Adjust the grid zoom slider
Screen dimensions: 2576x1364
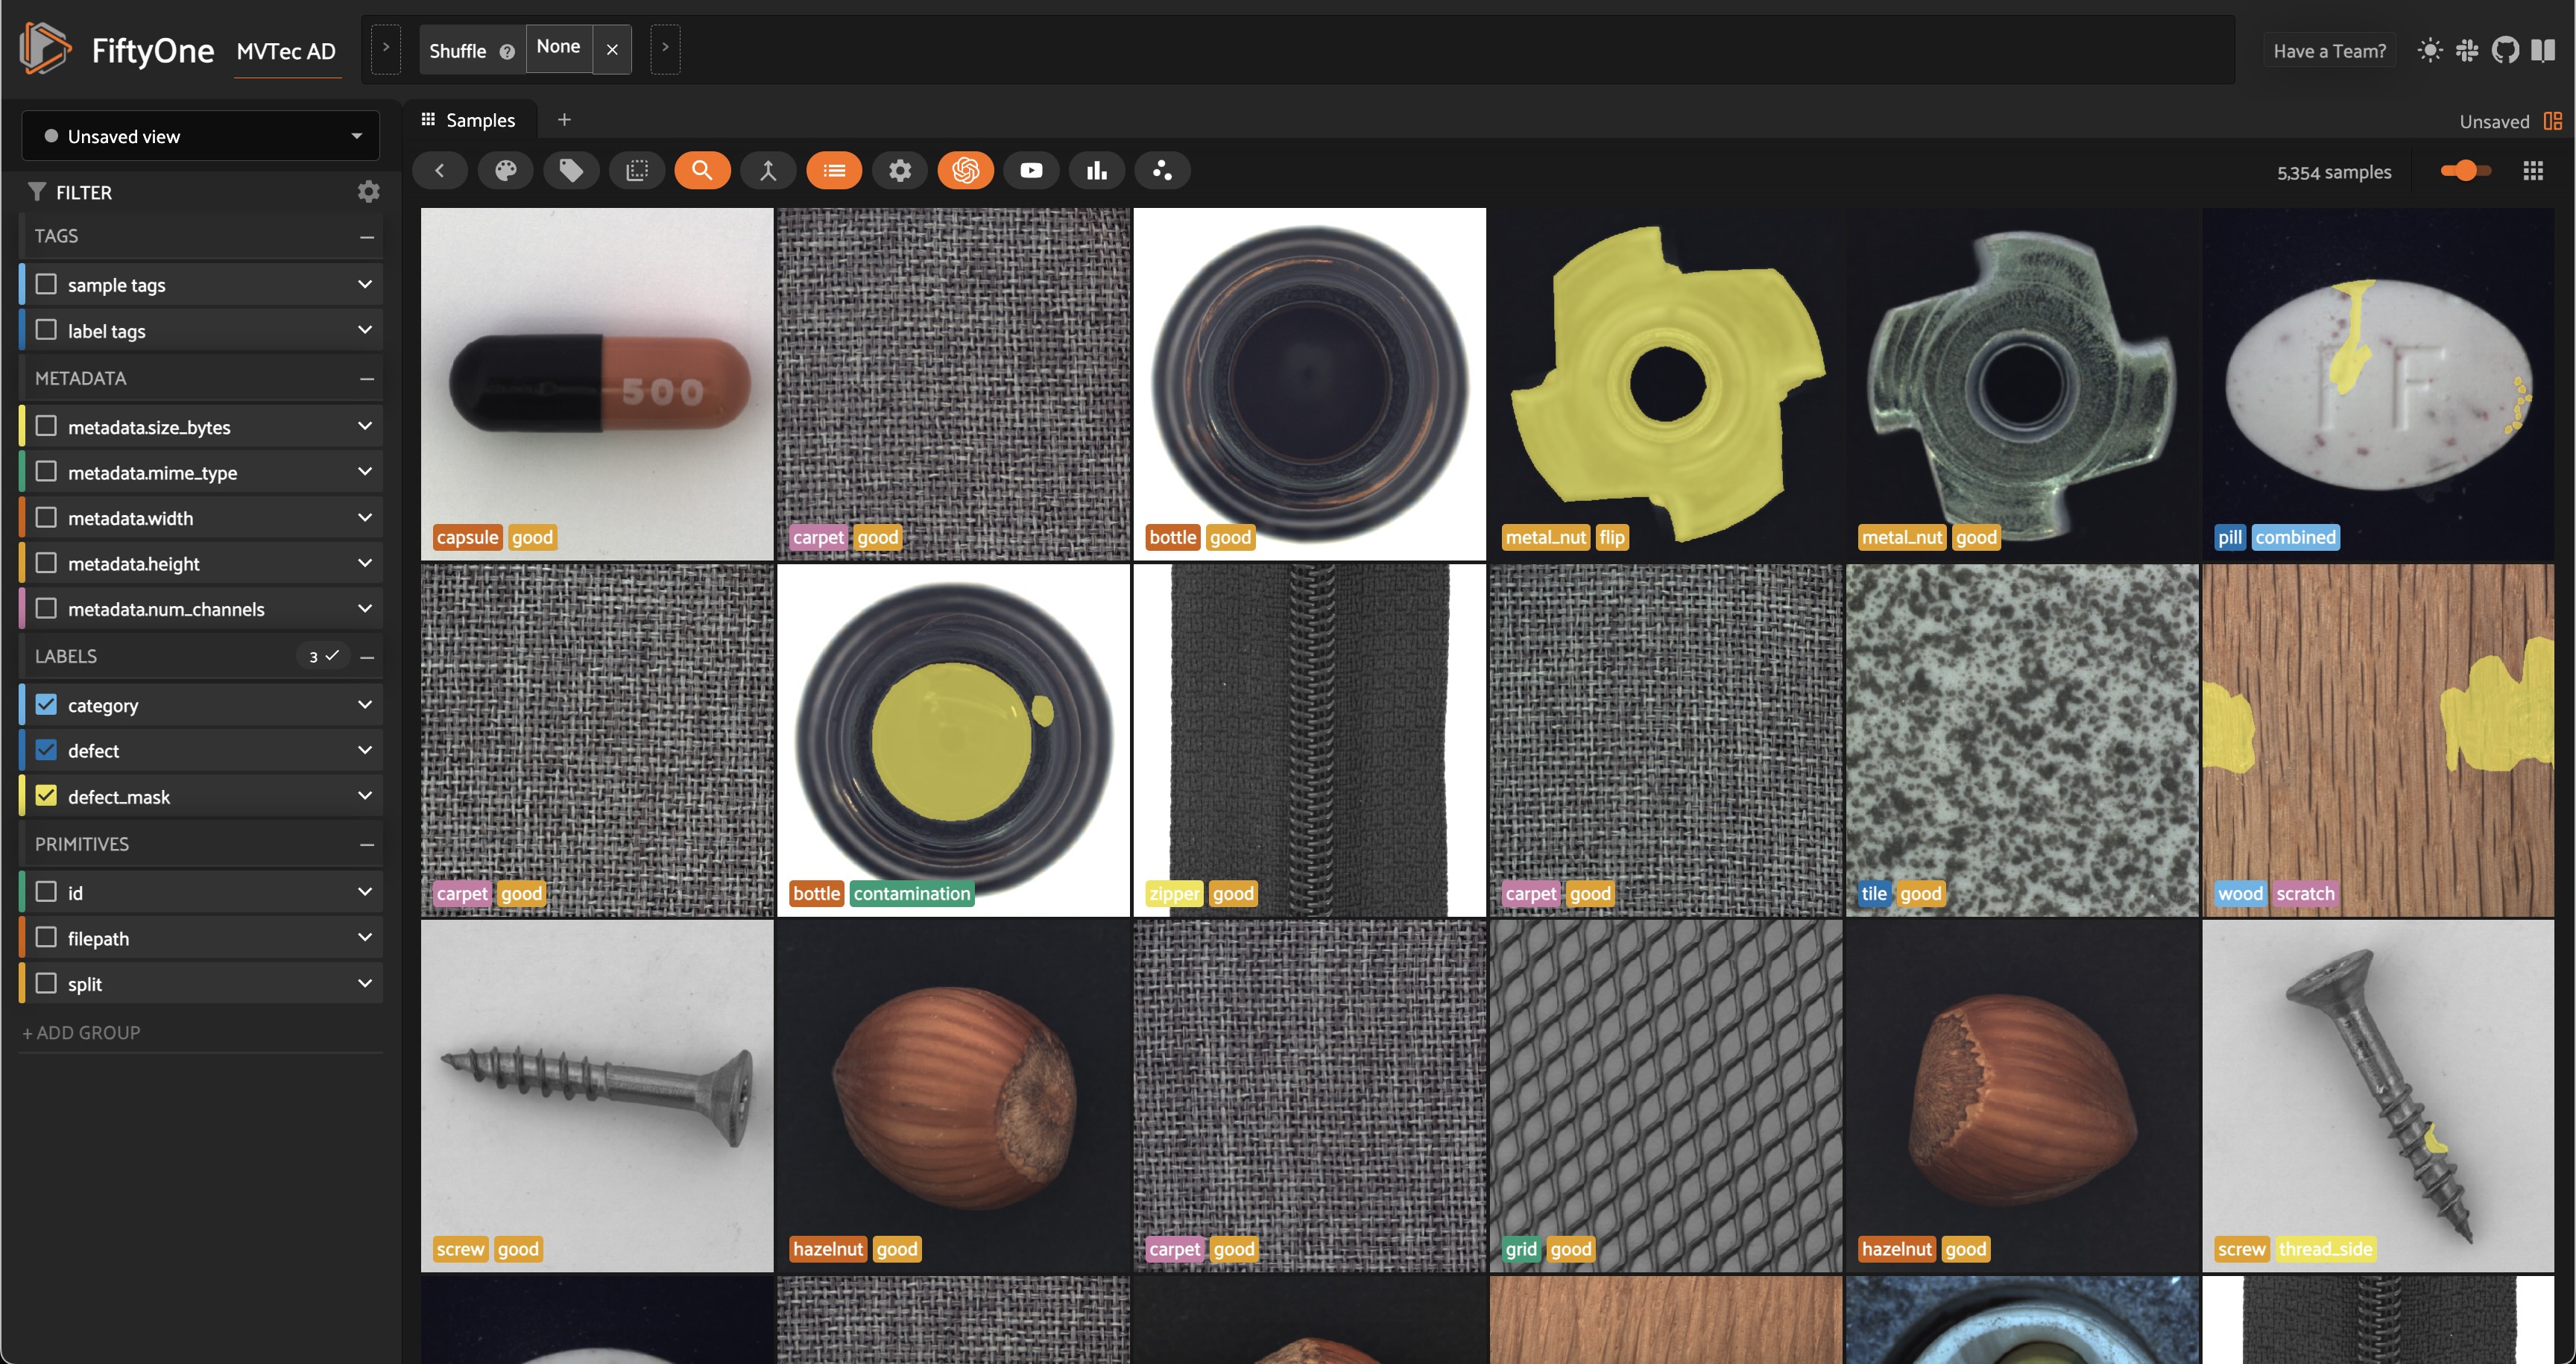[x=2465, y=171]
